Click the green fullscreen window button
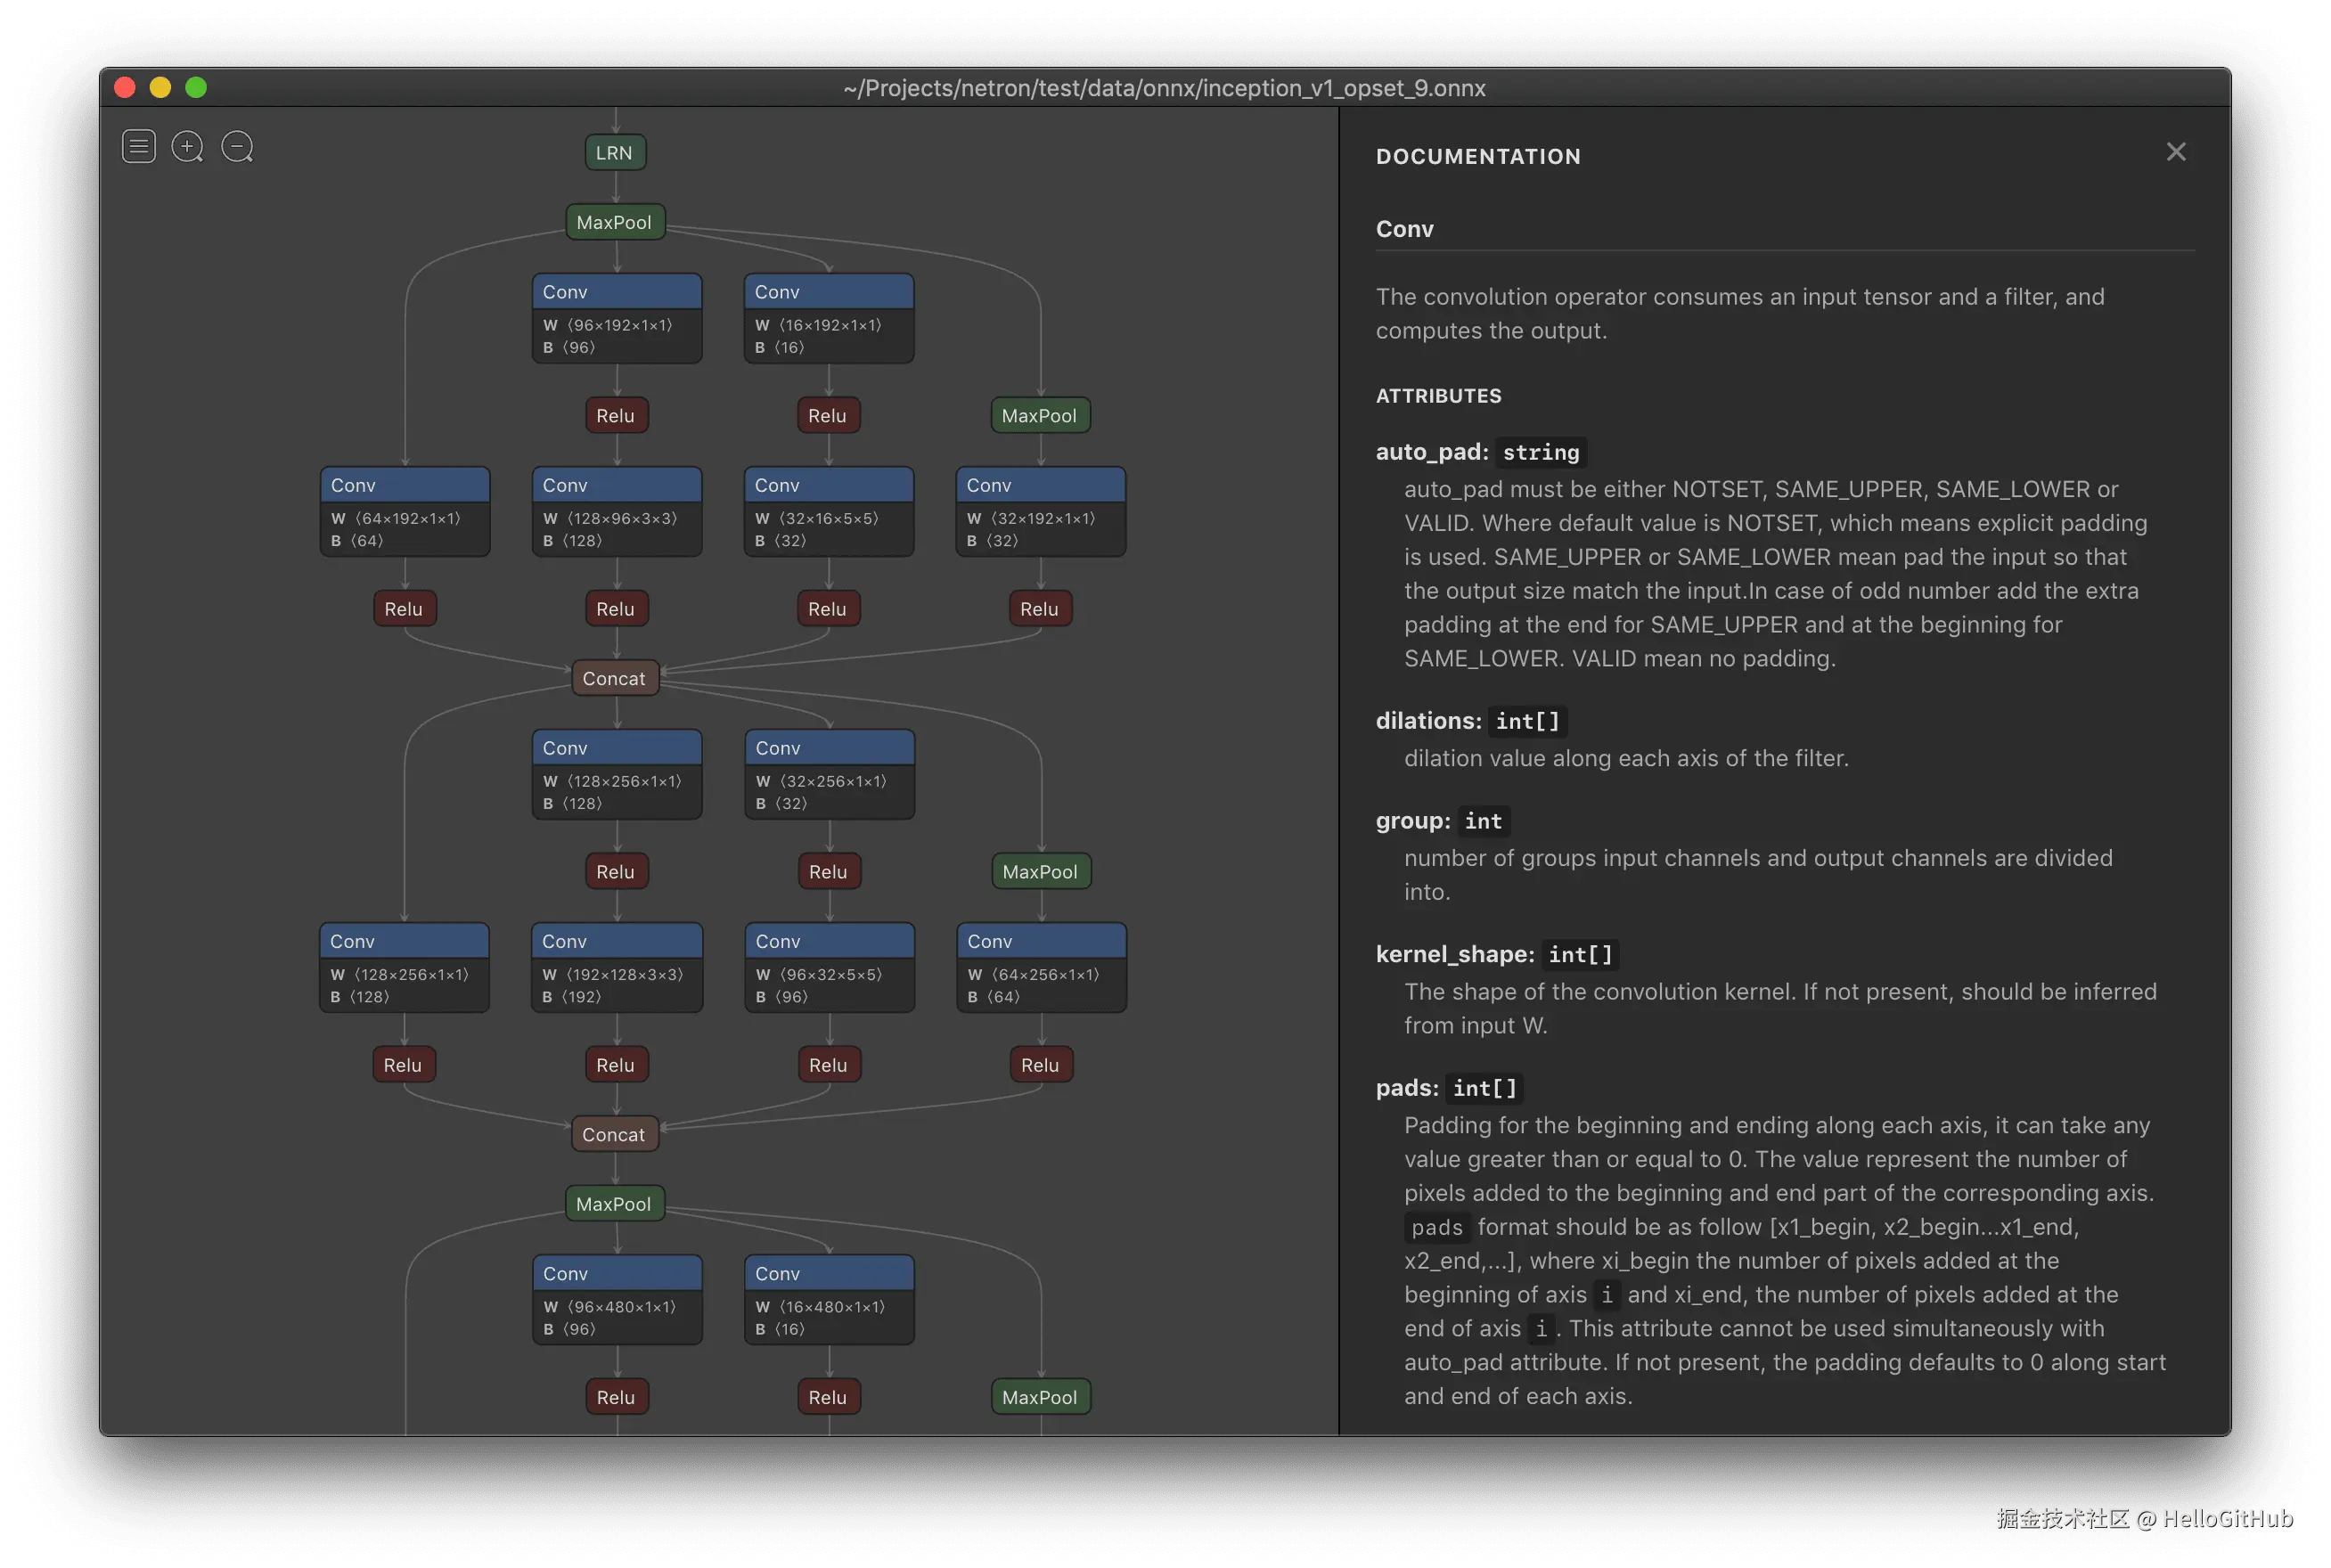This screenshot has height=1568, width=2331. pyautogui.click(x=196, y=88)
